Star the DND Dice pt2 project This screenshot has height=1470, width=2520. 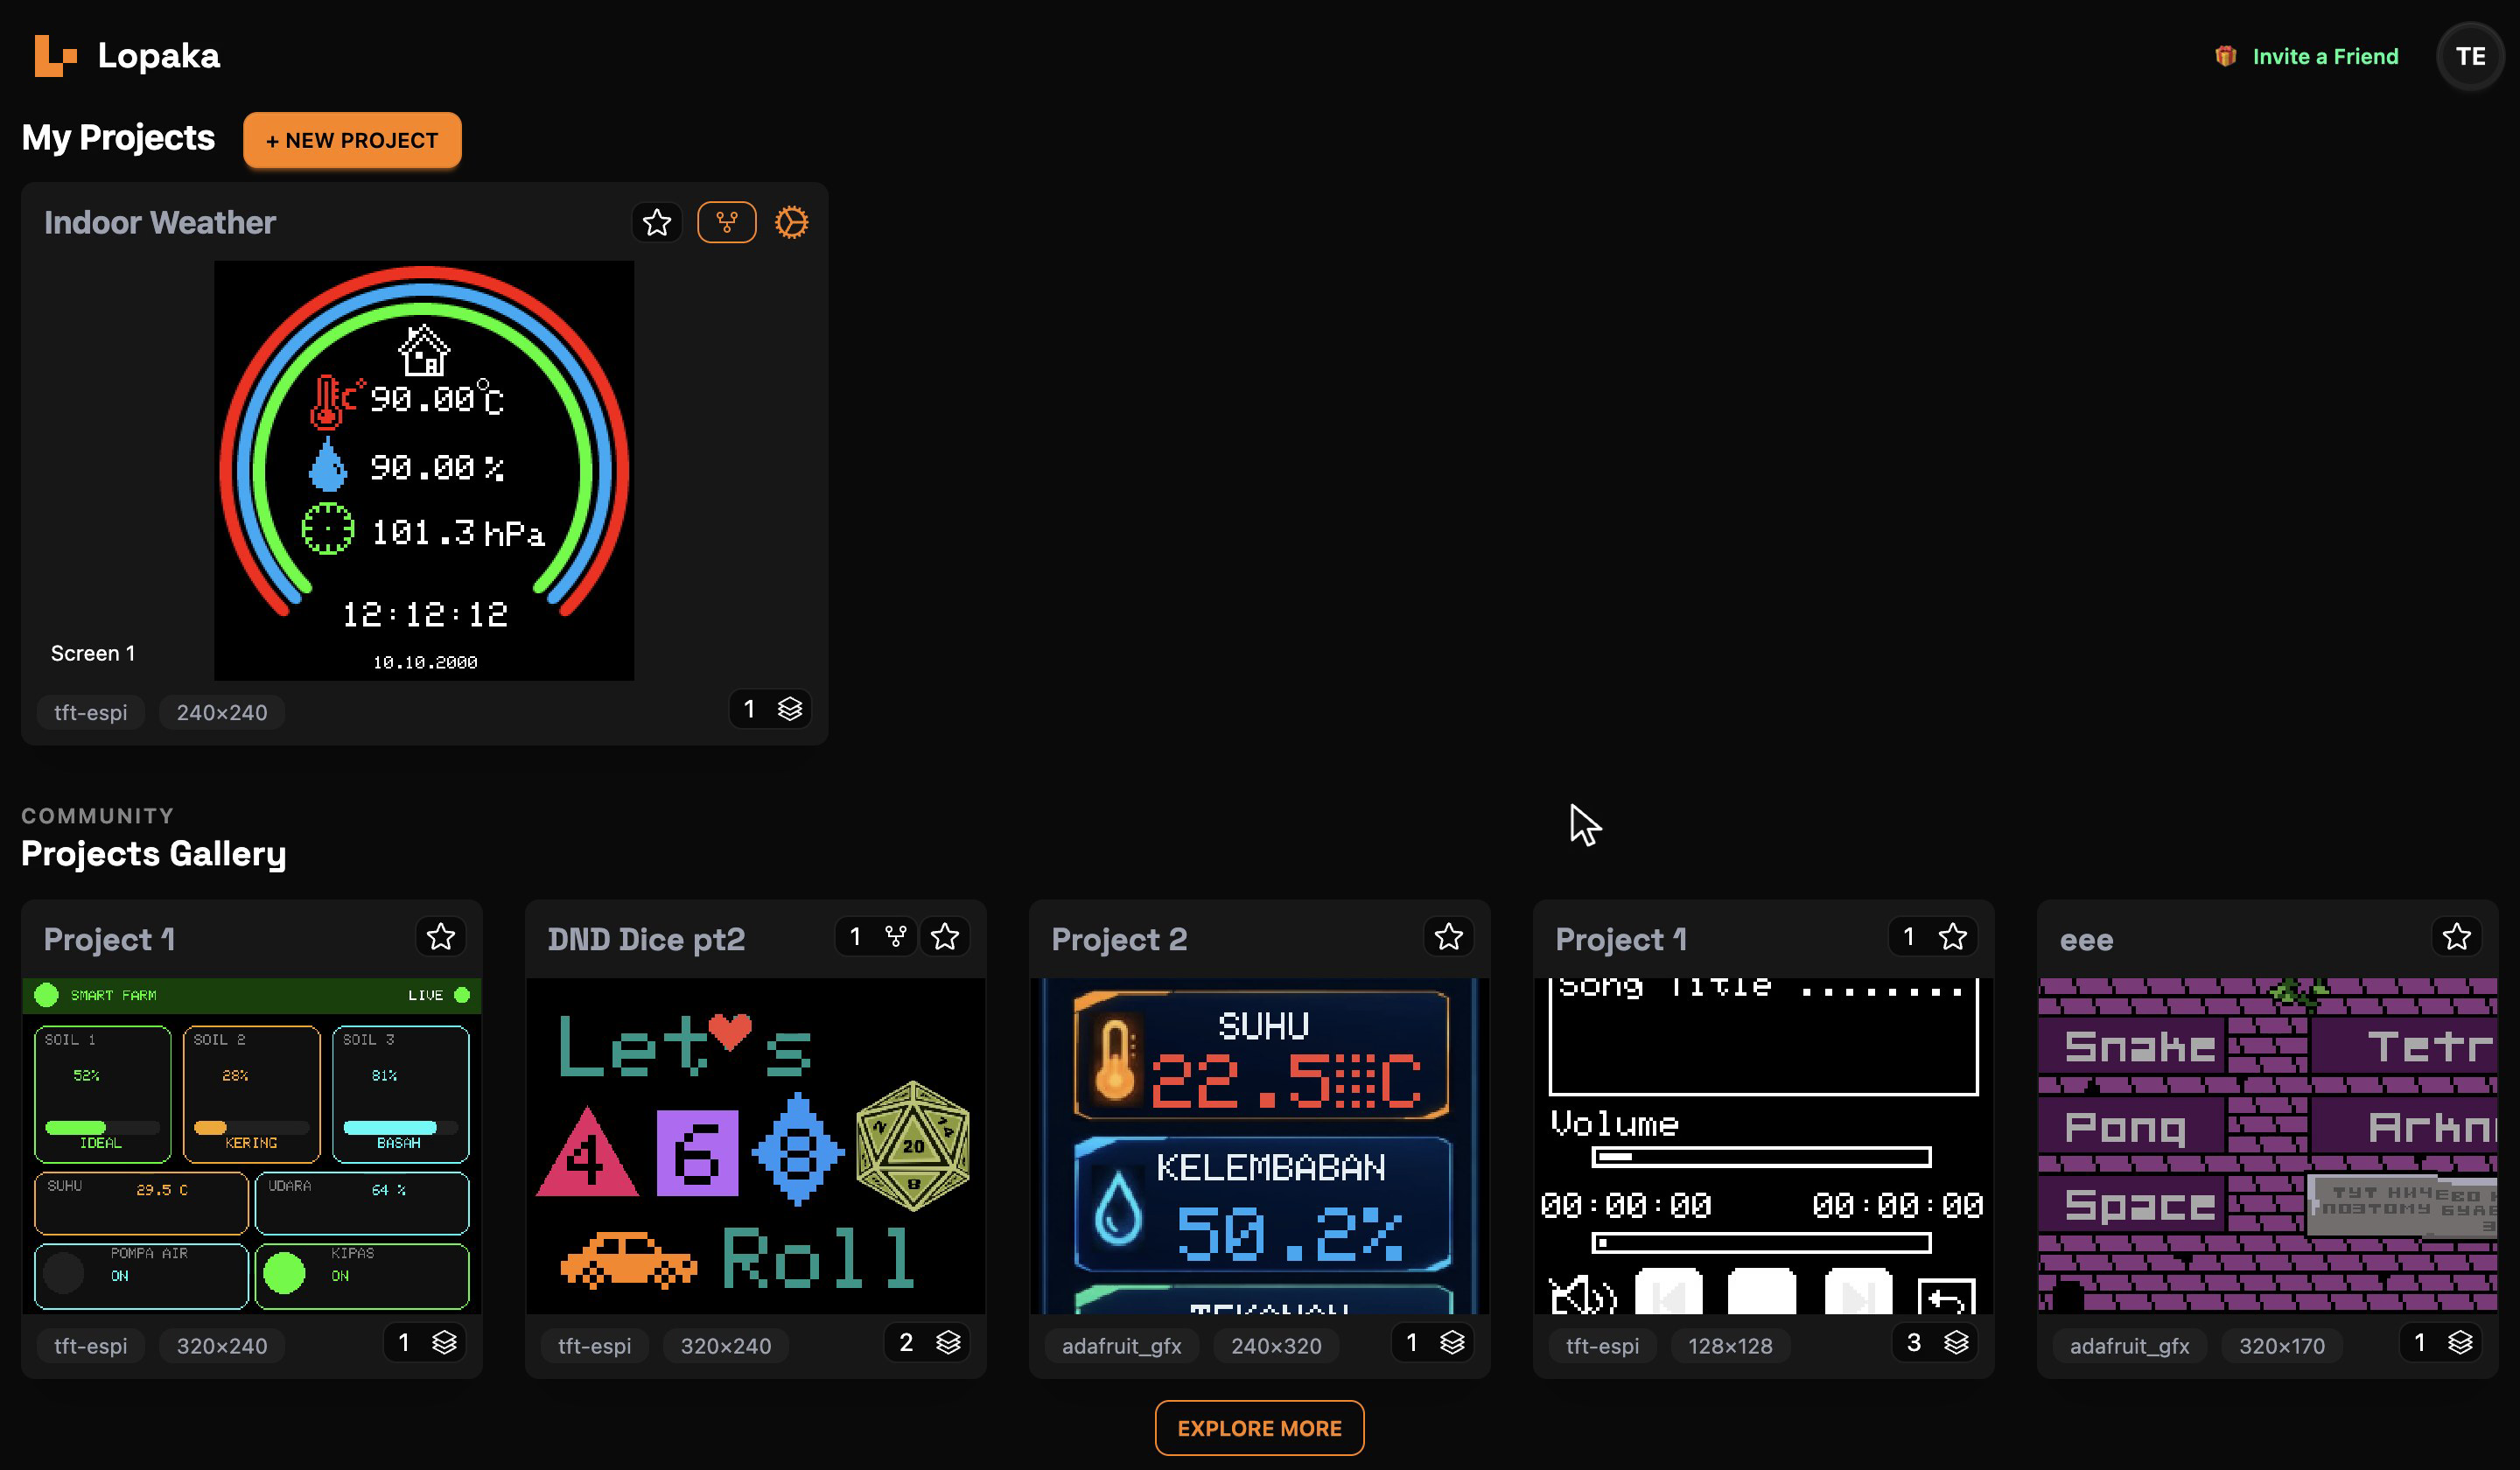(945, 937)
